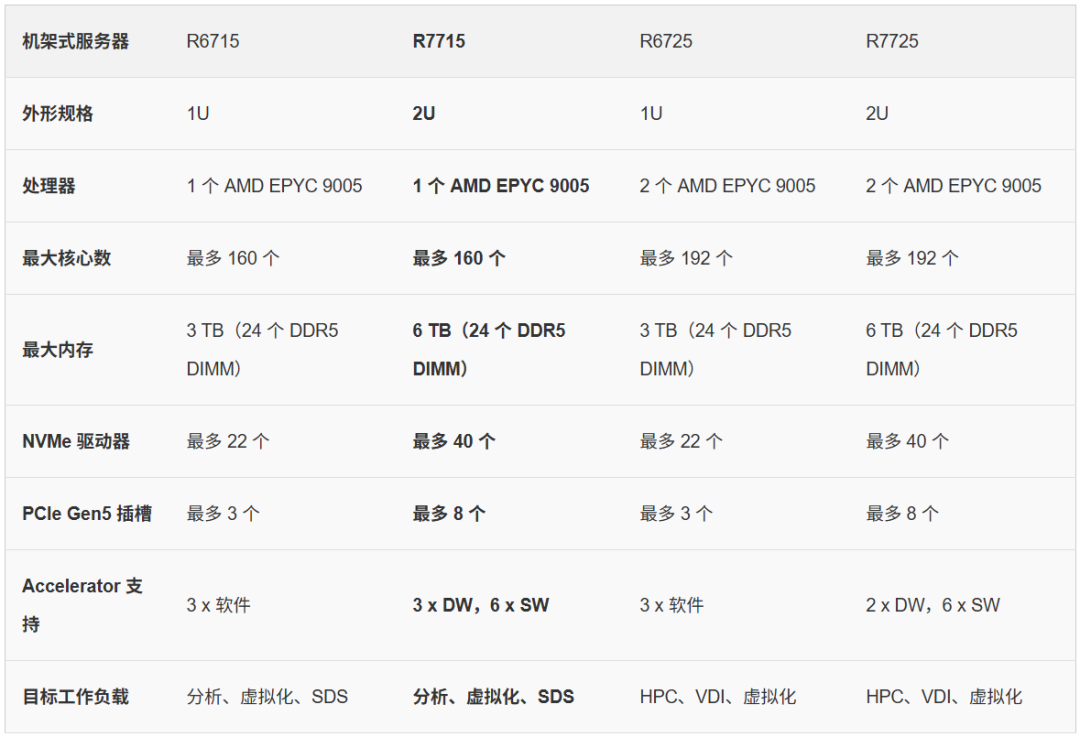Select the R6715 column header
The width and height of the screenshot is (1080, 737).
[x=213, y=41]
